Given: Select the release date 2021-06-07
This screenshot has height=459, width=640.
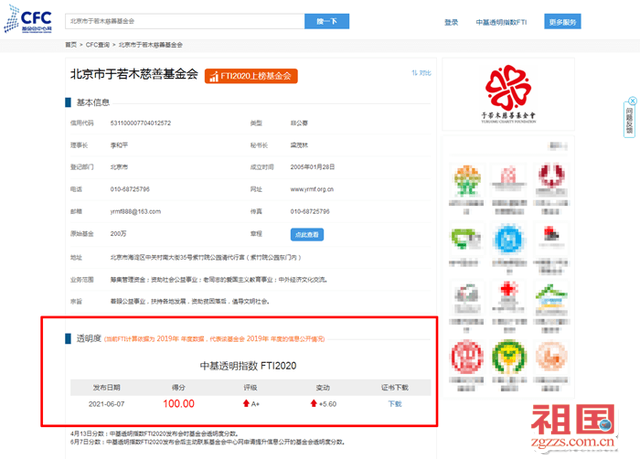Looking at the screenshot, I should 107,404.
